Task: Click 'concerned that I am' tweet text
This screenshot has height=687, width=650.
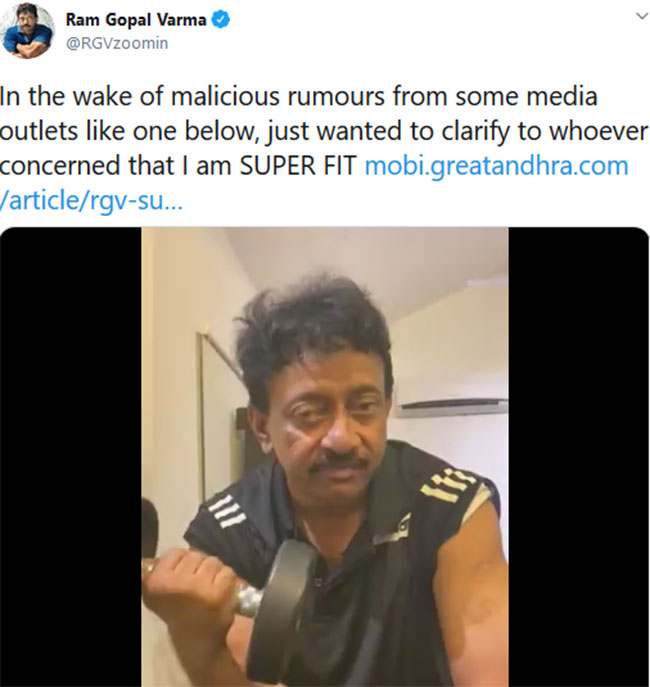Action: 116,166
